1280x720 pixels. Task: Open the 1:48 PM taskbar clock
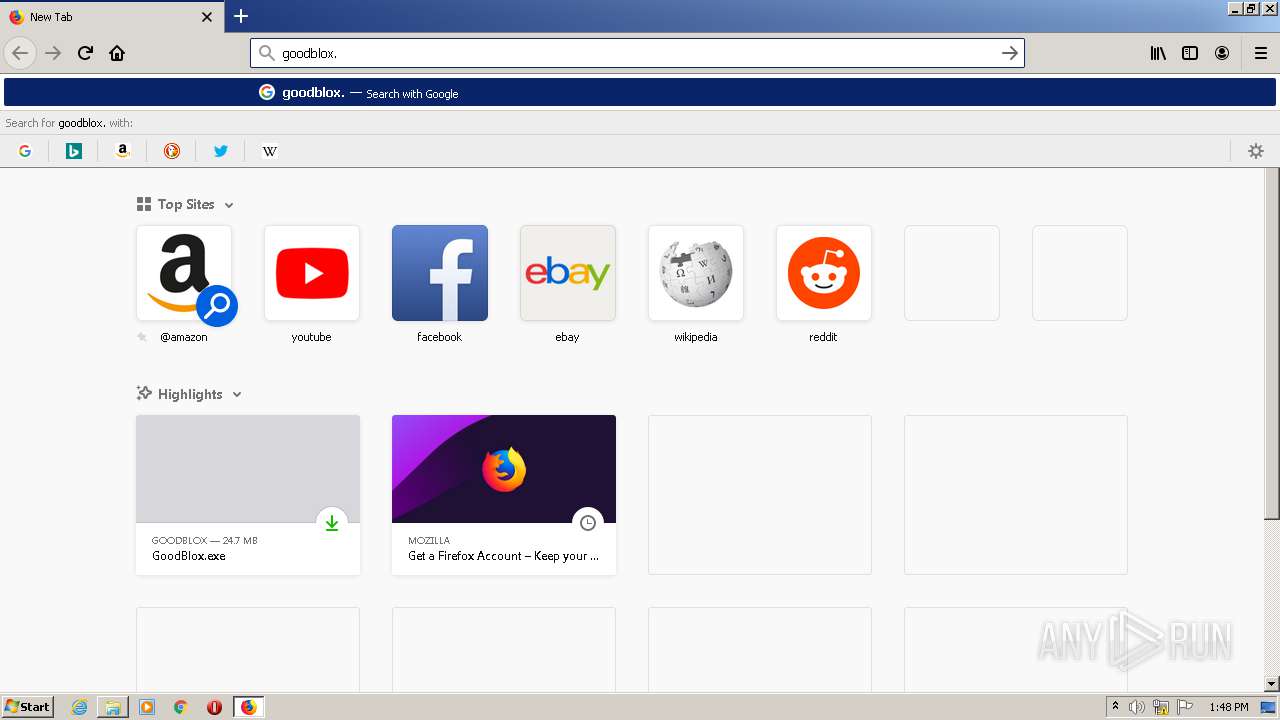[1228, 707]
